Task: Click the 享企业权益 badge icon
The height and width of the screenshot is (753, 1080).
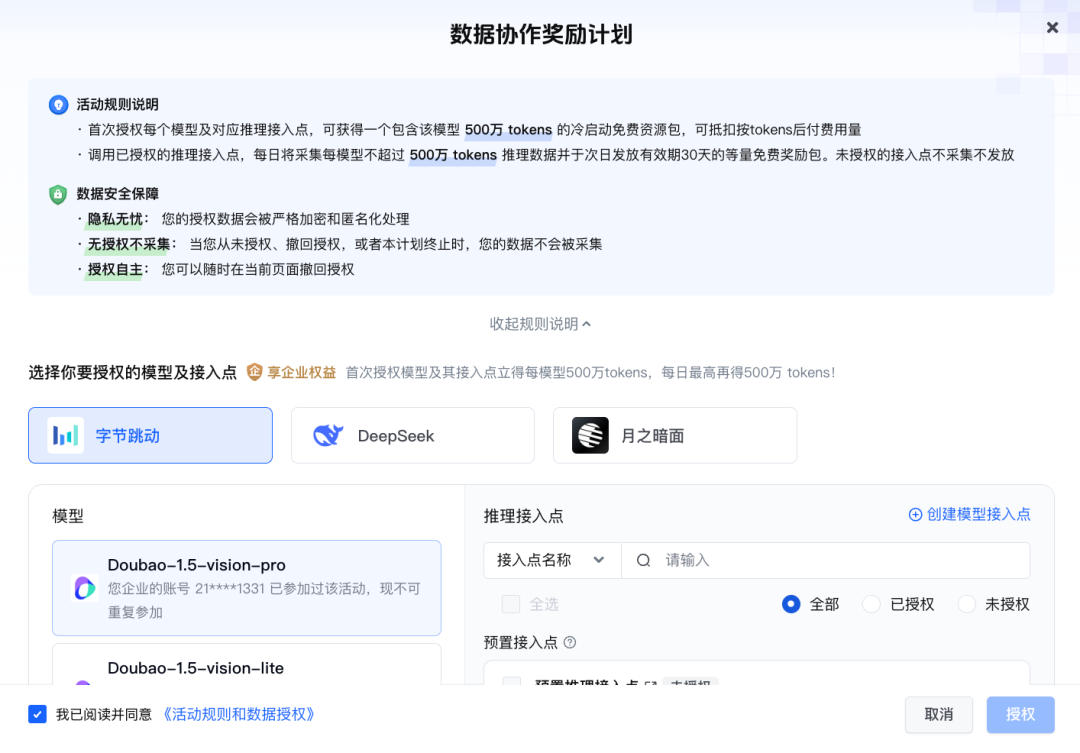Action: [255, 372]
